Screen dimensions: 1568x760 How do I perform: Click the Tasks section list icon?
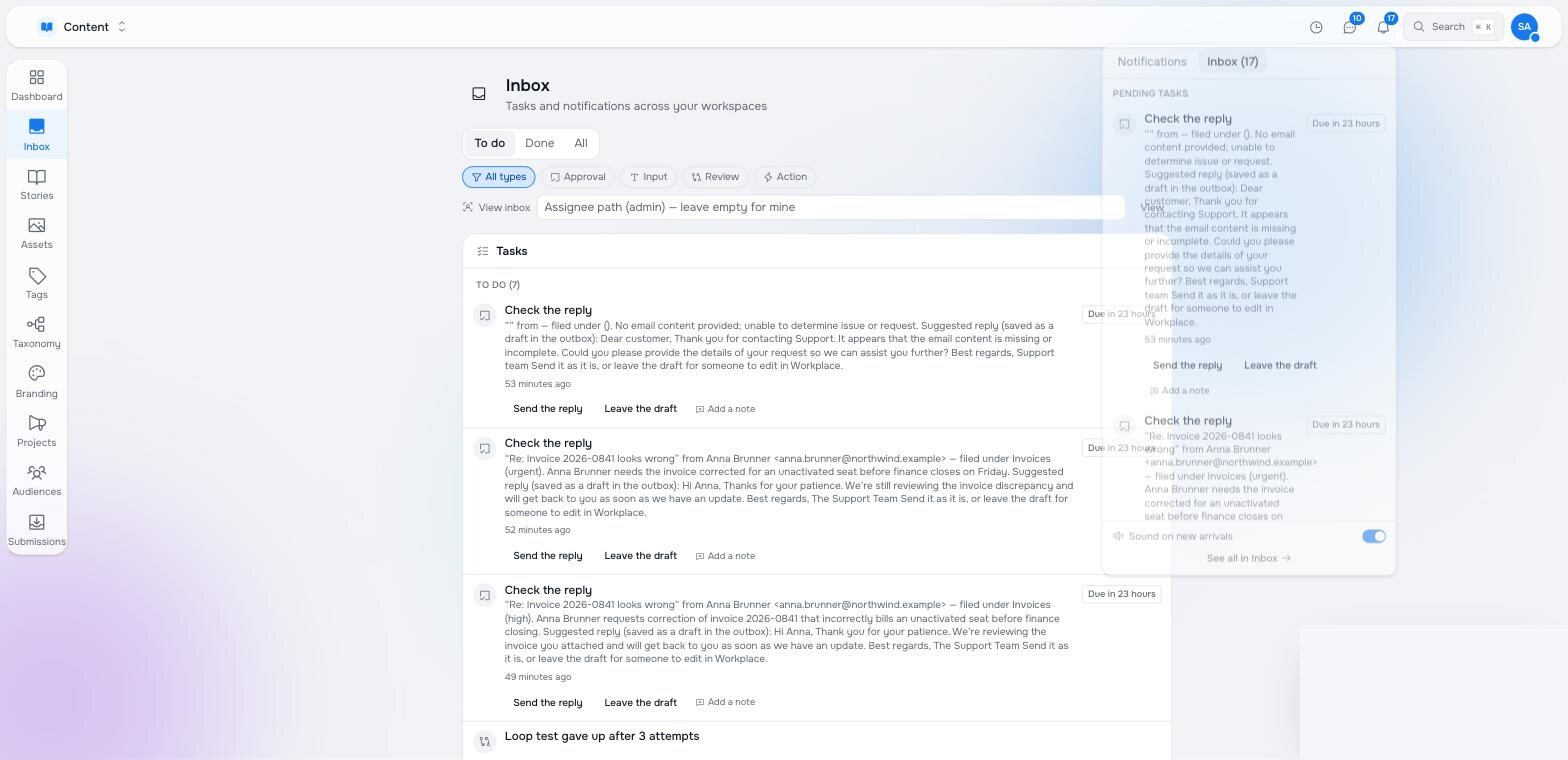(x=483, y=252)
